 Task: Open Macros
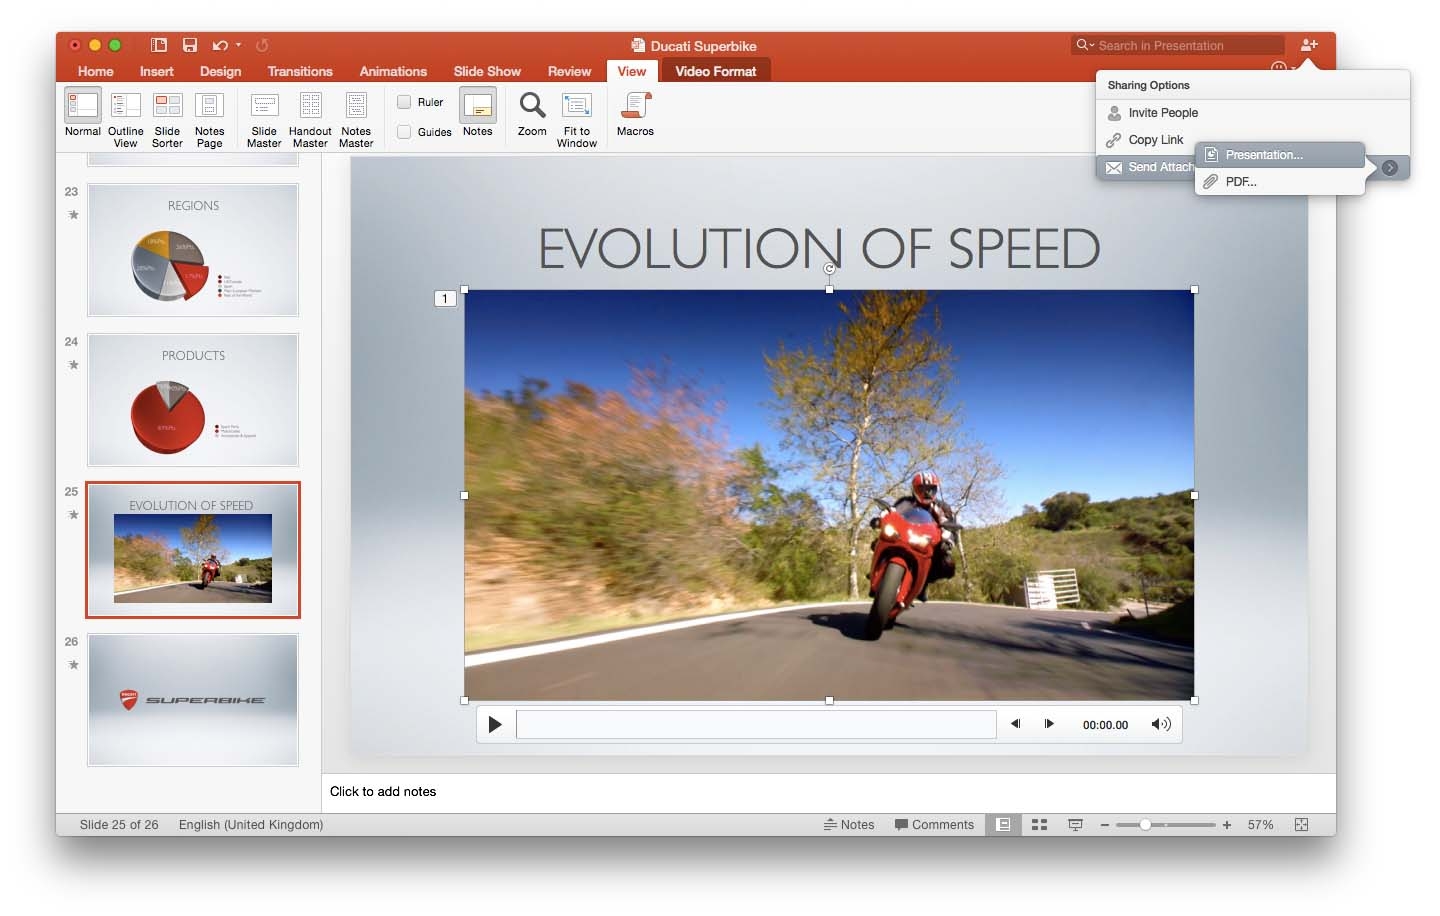point(635,113)
